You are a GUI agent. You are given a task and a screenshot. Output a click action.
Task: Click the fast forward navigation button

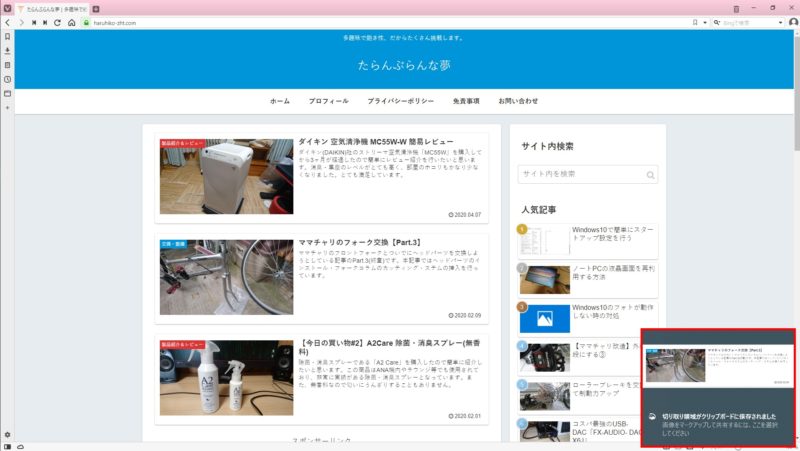(45, 22)
